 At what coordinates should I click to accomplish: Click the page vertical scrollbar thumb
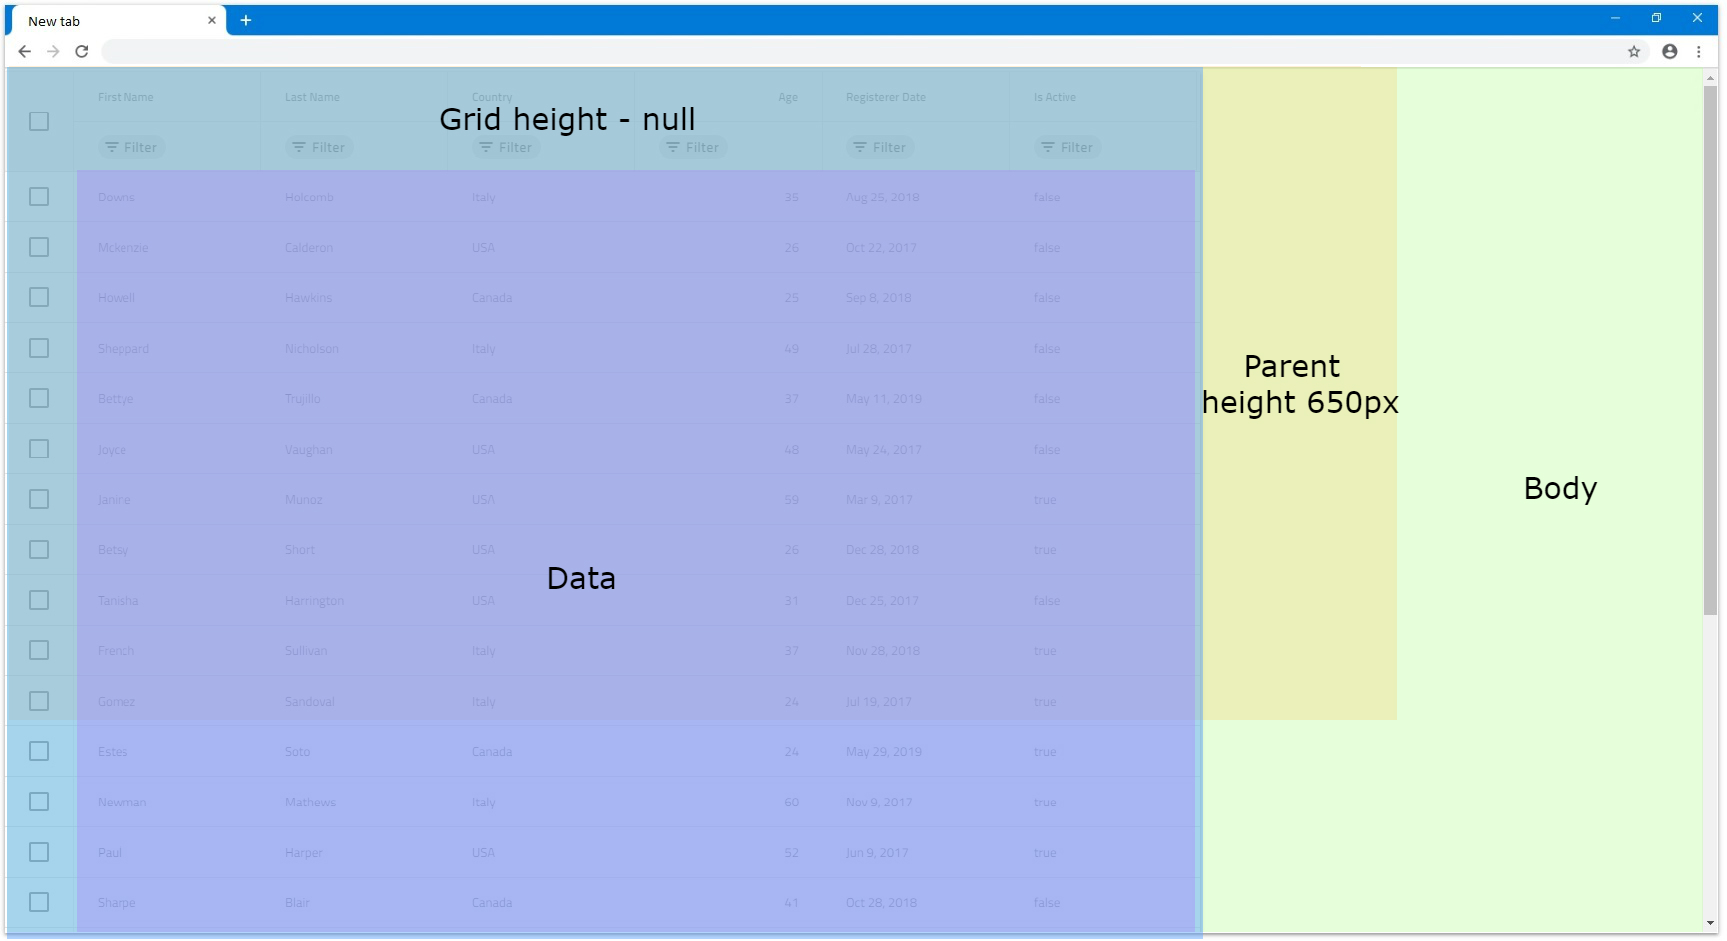[1710, 350]
